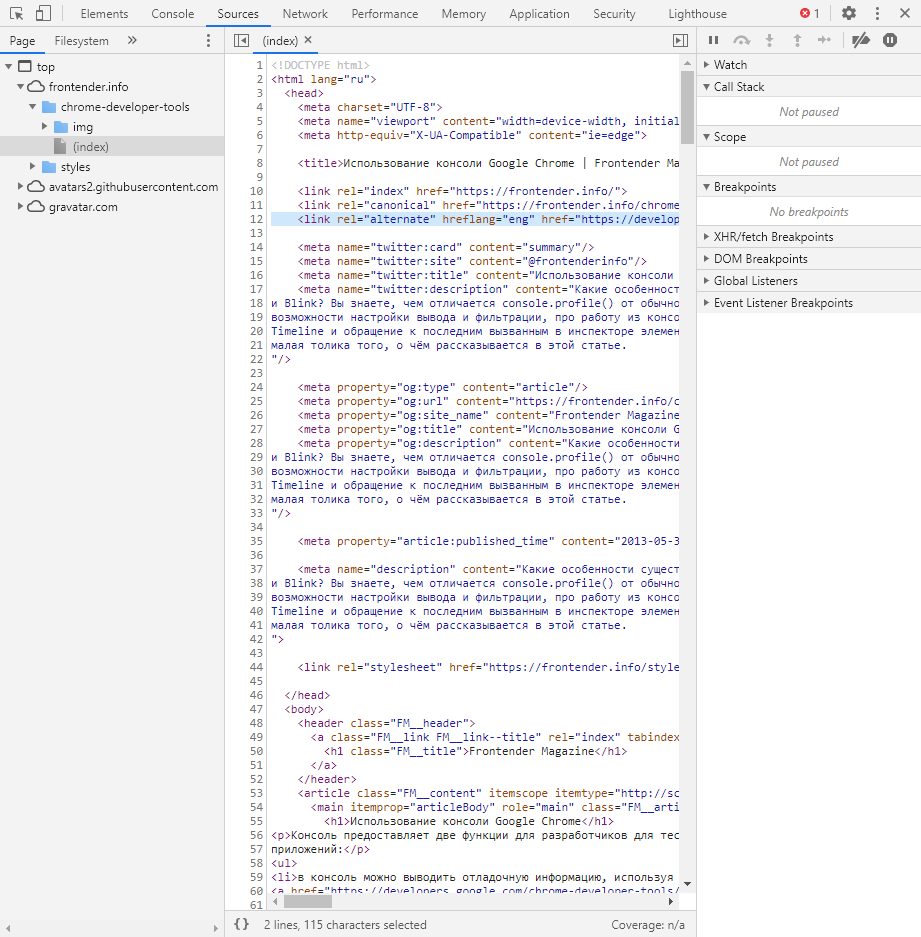
Task: Click the pretty print braces icon
Action: click(x=241, y=925)
